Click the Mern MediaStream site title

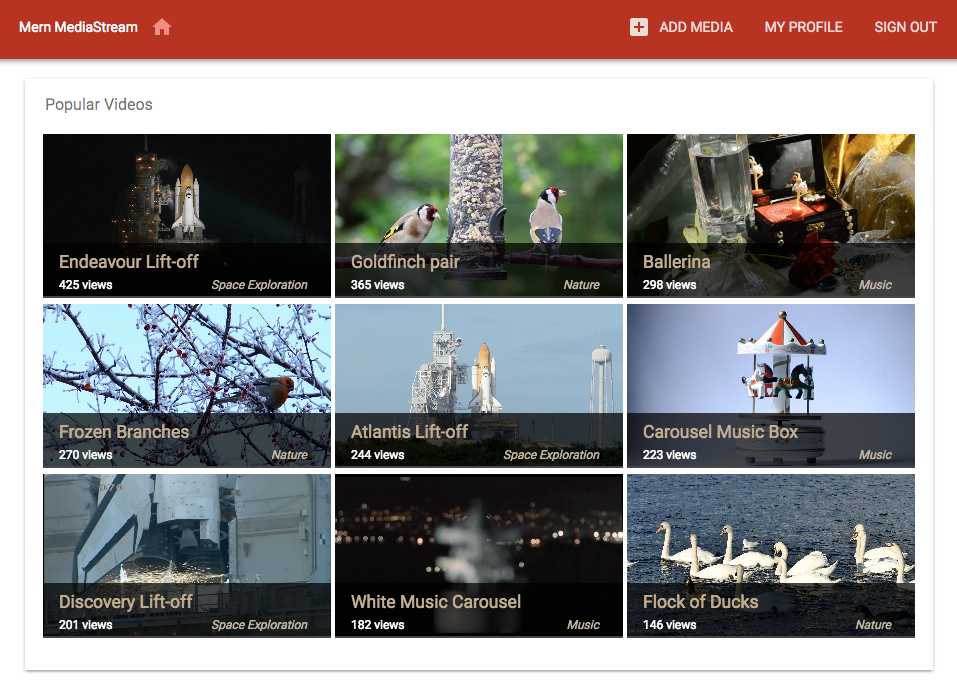[78, 28]
